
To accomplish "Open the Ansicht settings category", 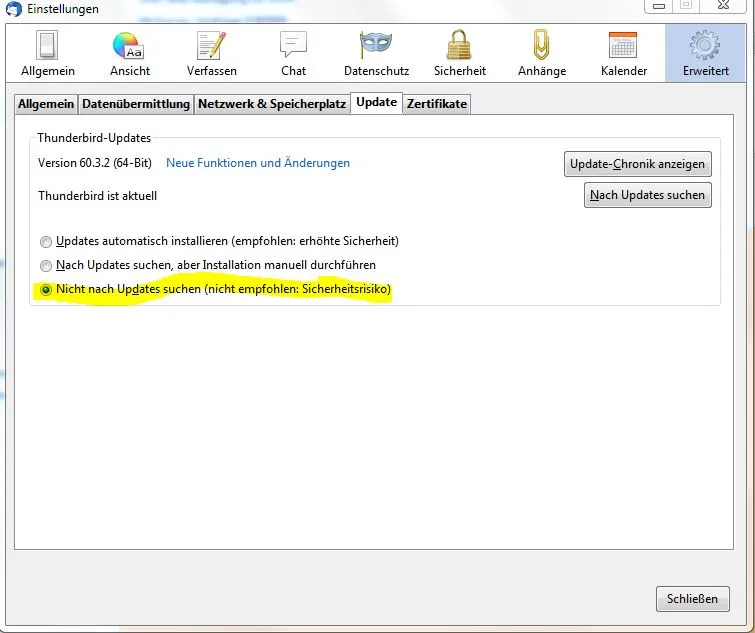I will [130, 53].
